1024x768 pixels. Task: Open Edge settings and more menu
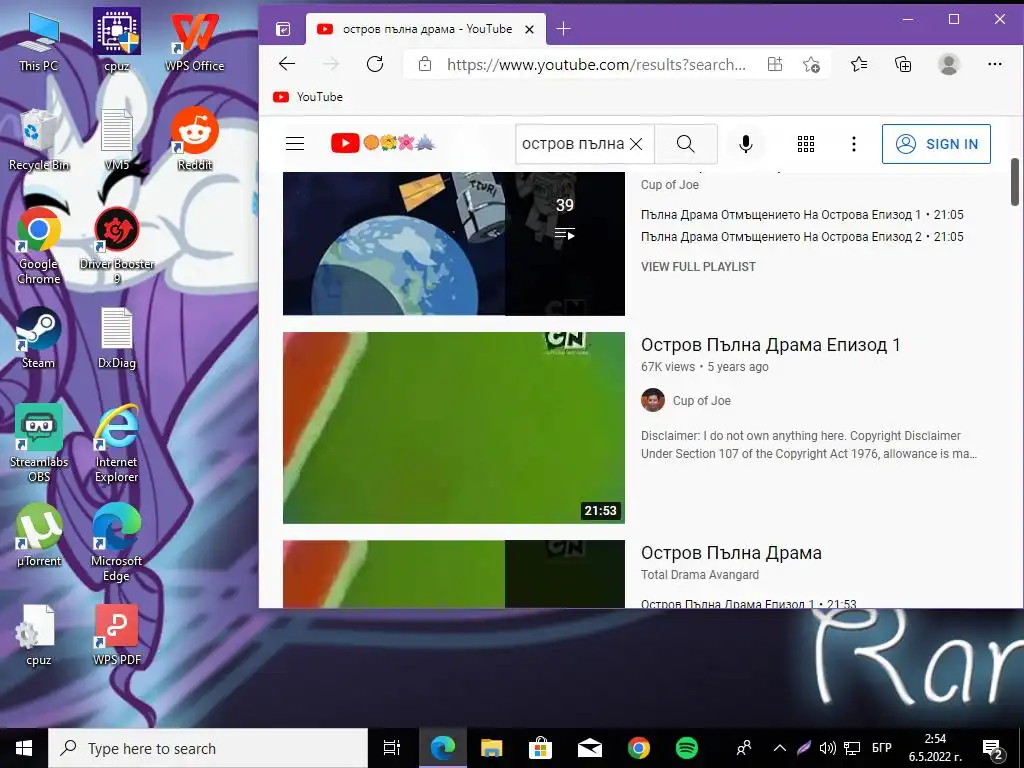[x=995, y=64]
